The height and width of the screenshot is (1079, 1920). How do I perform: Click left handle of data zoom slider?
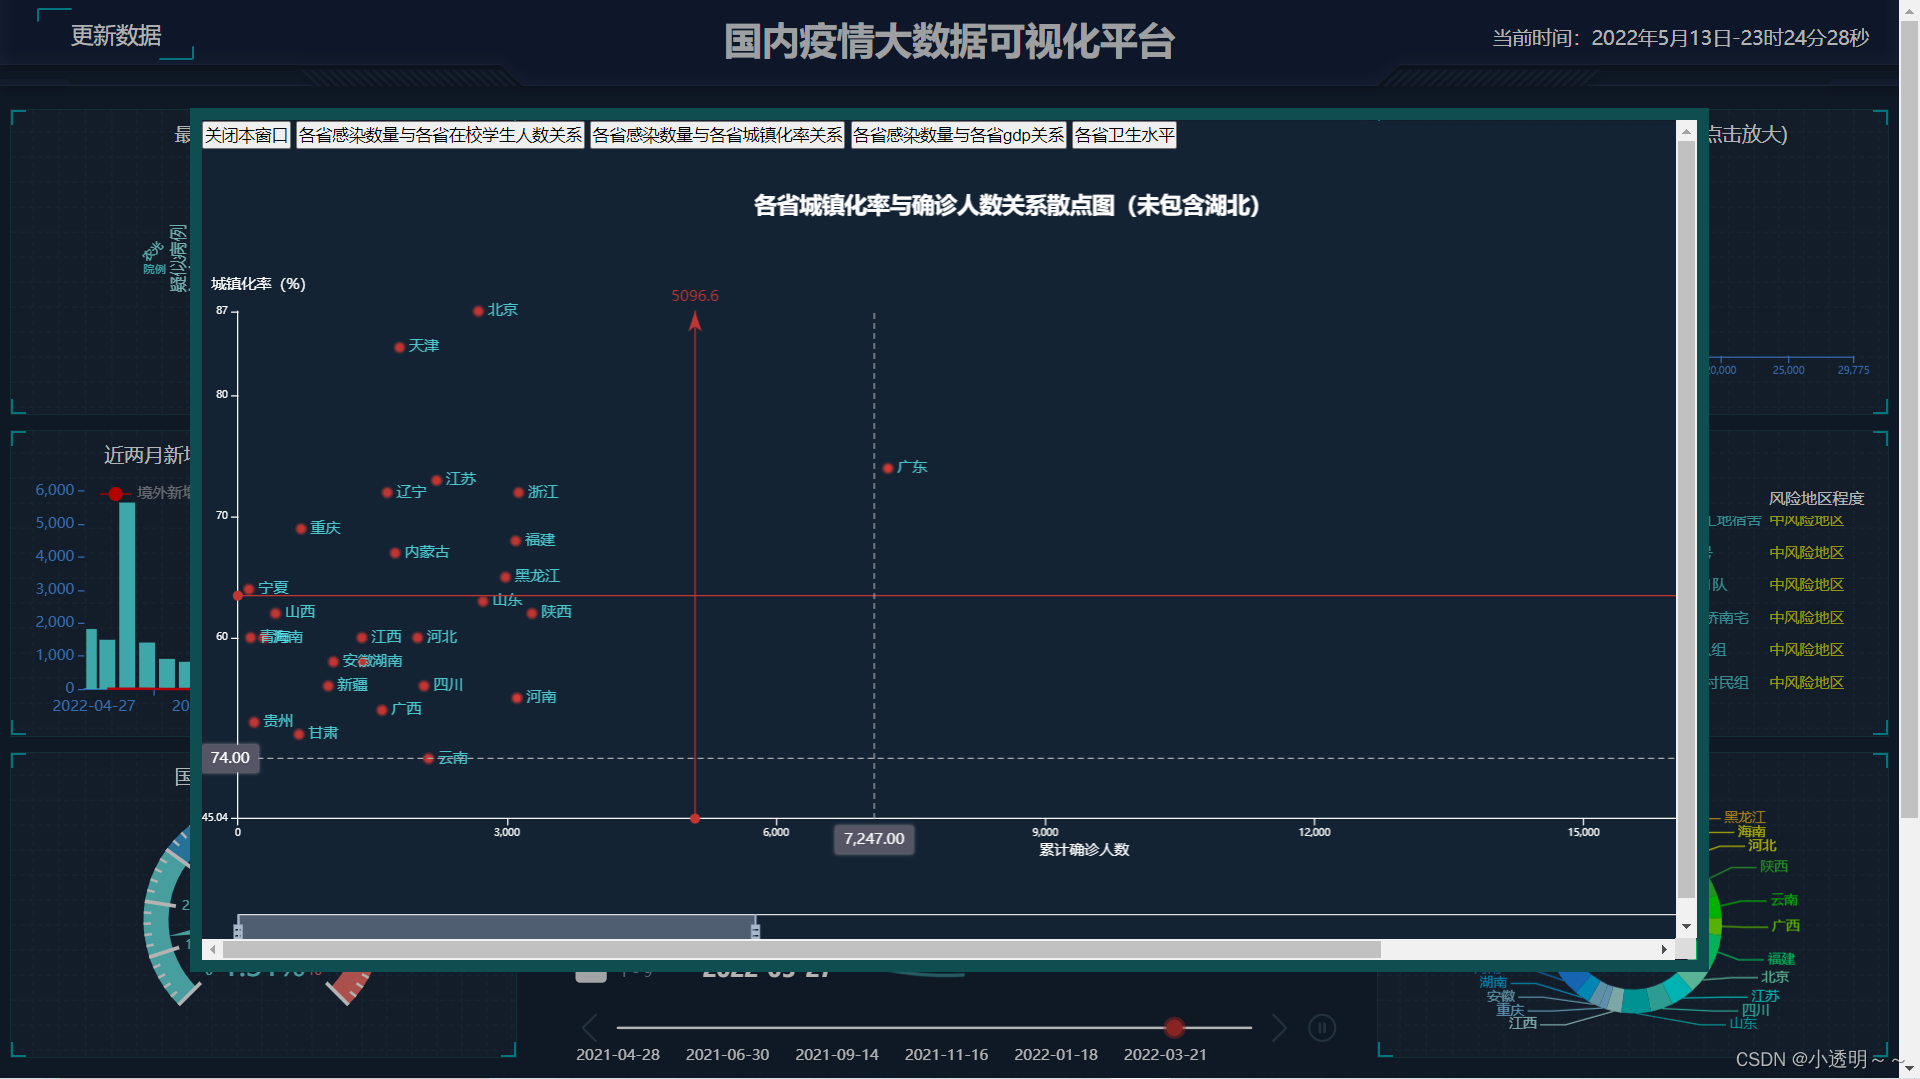tap(238, 930)
